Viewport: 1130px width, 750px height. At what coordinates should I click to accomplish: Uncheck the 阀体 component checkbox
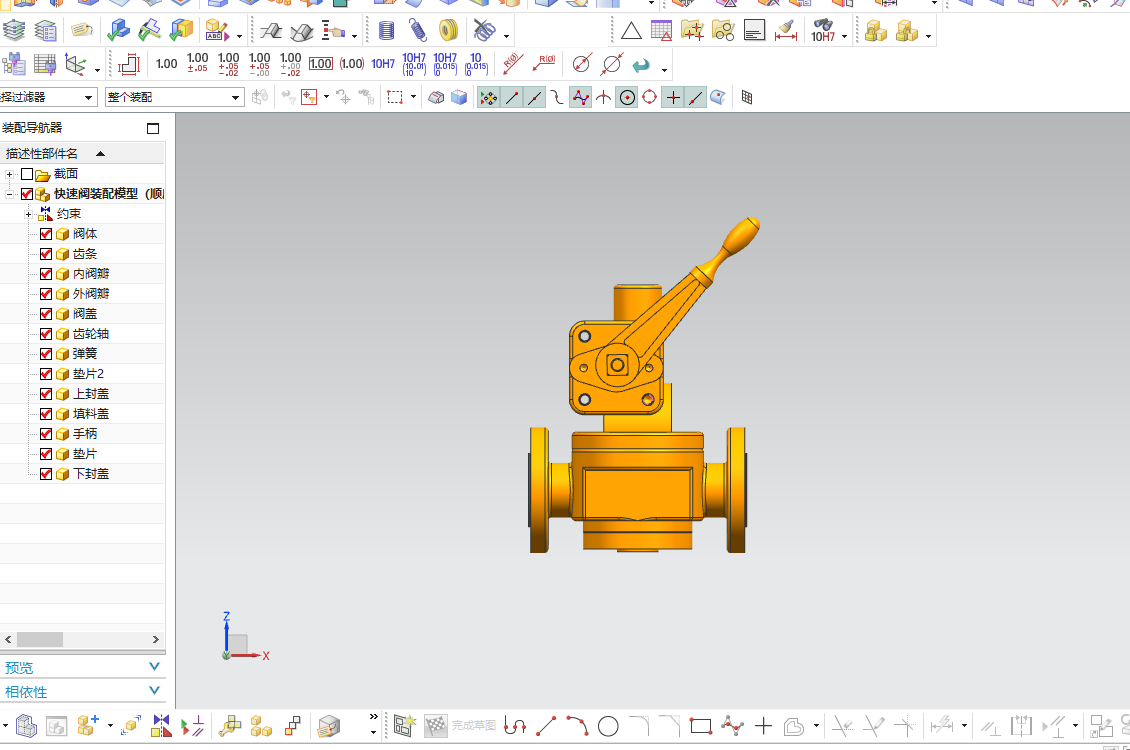46,234
